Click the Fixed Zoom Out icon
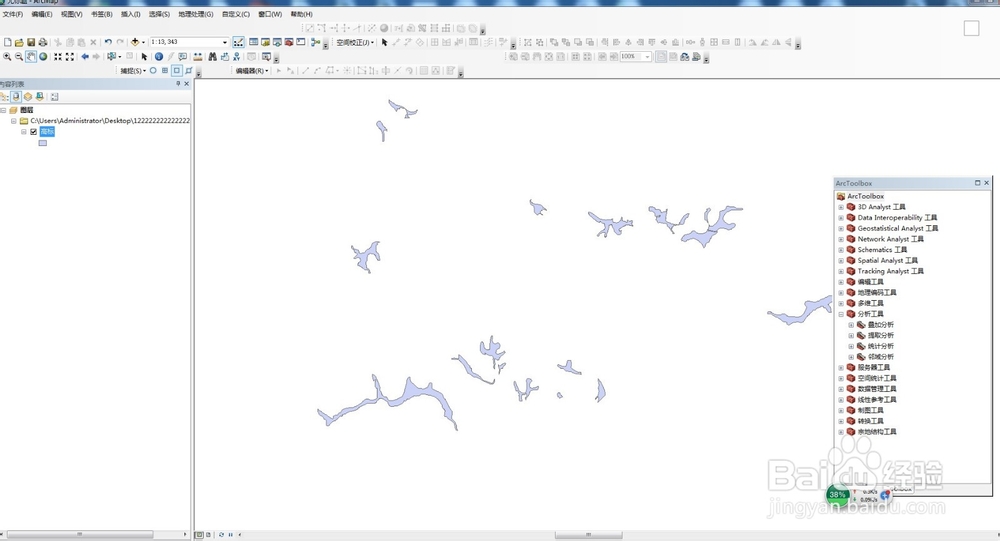1000x541 pixels. [x=70, y=56]
